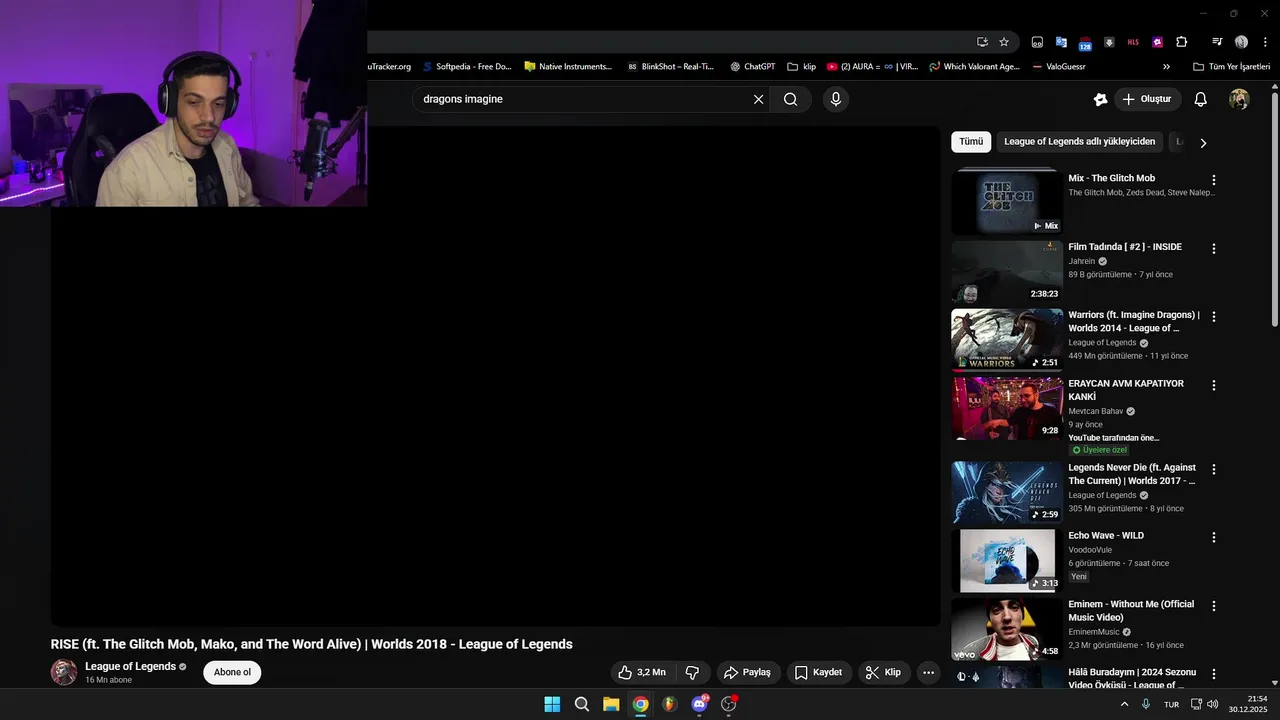Screen dimensions: 1280x720
Task: Open Legends Never Die Worlds 2017 thumbnail
Action: [x=1007, y=492]
